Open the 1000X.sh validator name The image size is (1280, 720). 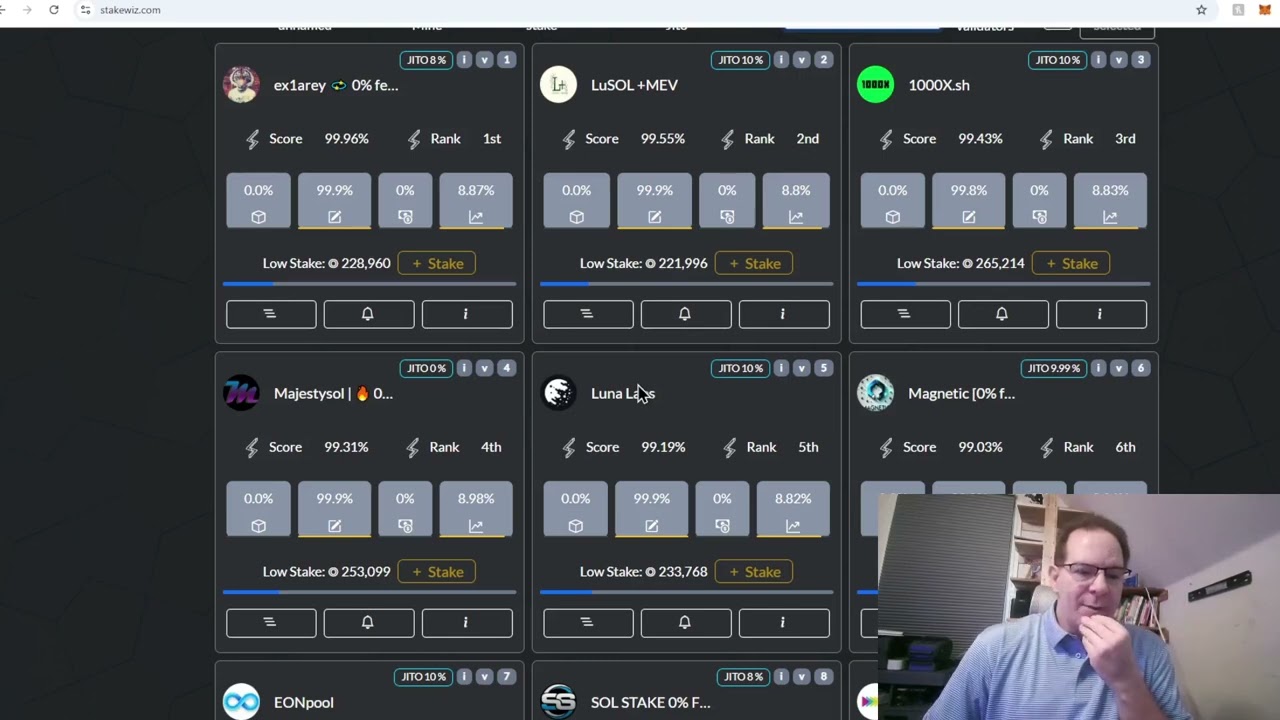[x=938, y=85]
